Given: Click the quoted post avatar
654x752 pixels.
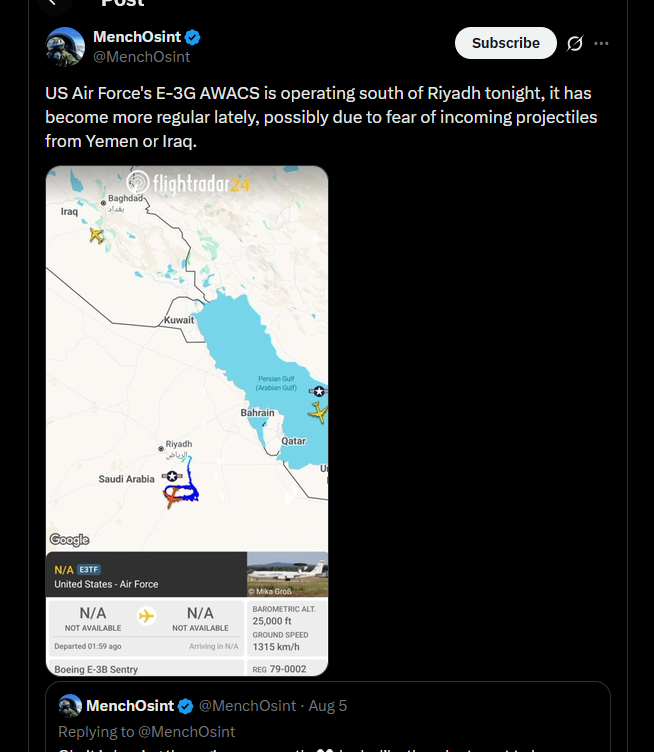Looking at the screenshot, I should click(x=70, y=706).
